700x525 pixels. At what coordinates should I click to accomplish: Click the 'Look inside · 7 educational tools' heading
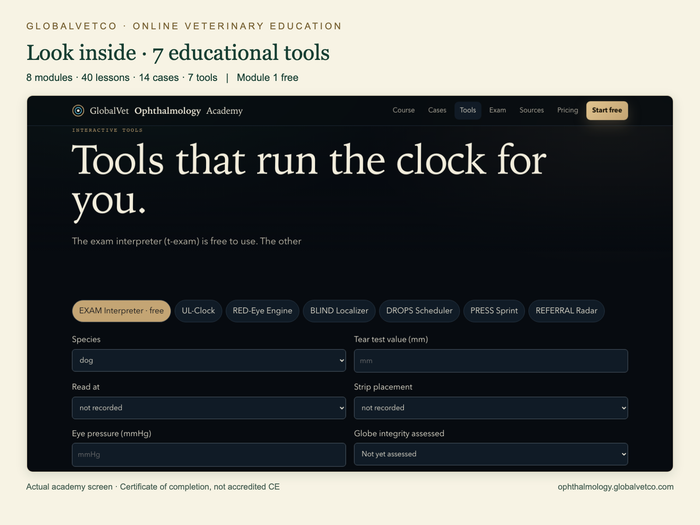click(x=178, y=53)
